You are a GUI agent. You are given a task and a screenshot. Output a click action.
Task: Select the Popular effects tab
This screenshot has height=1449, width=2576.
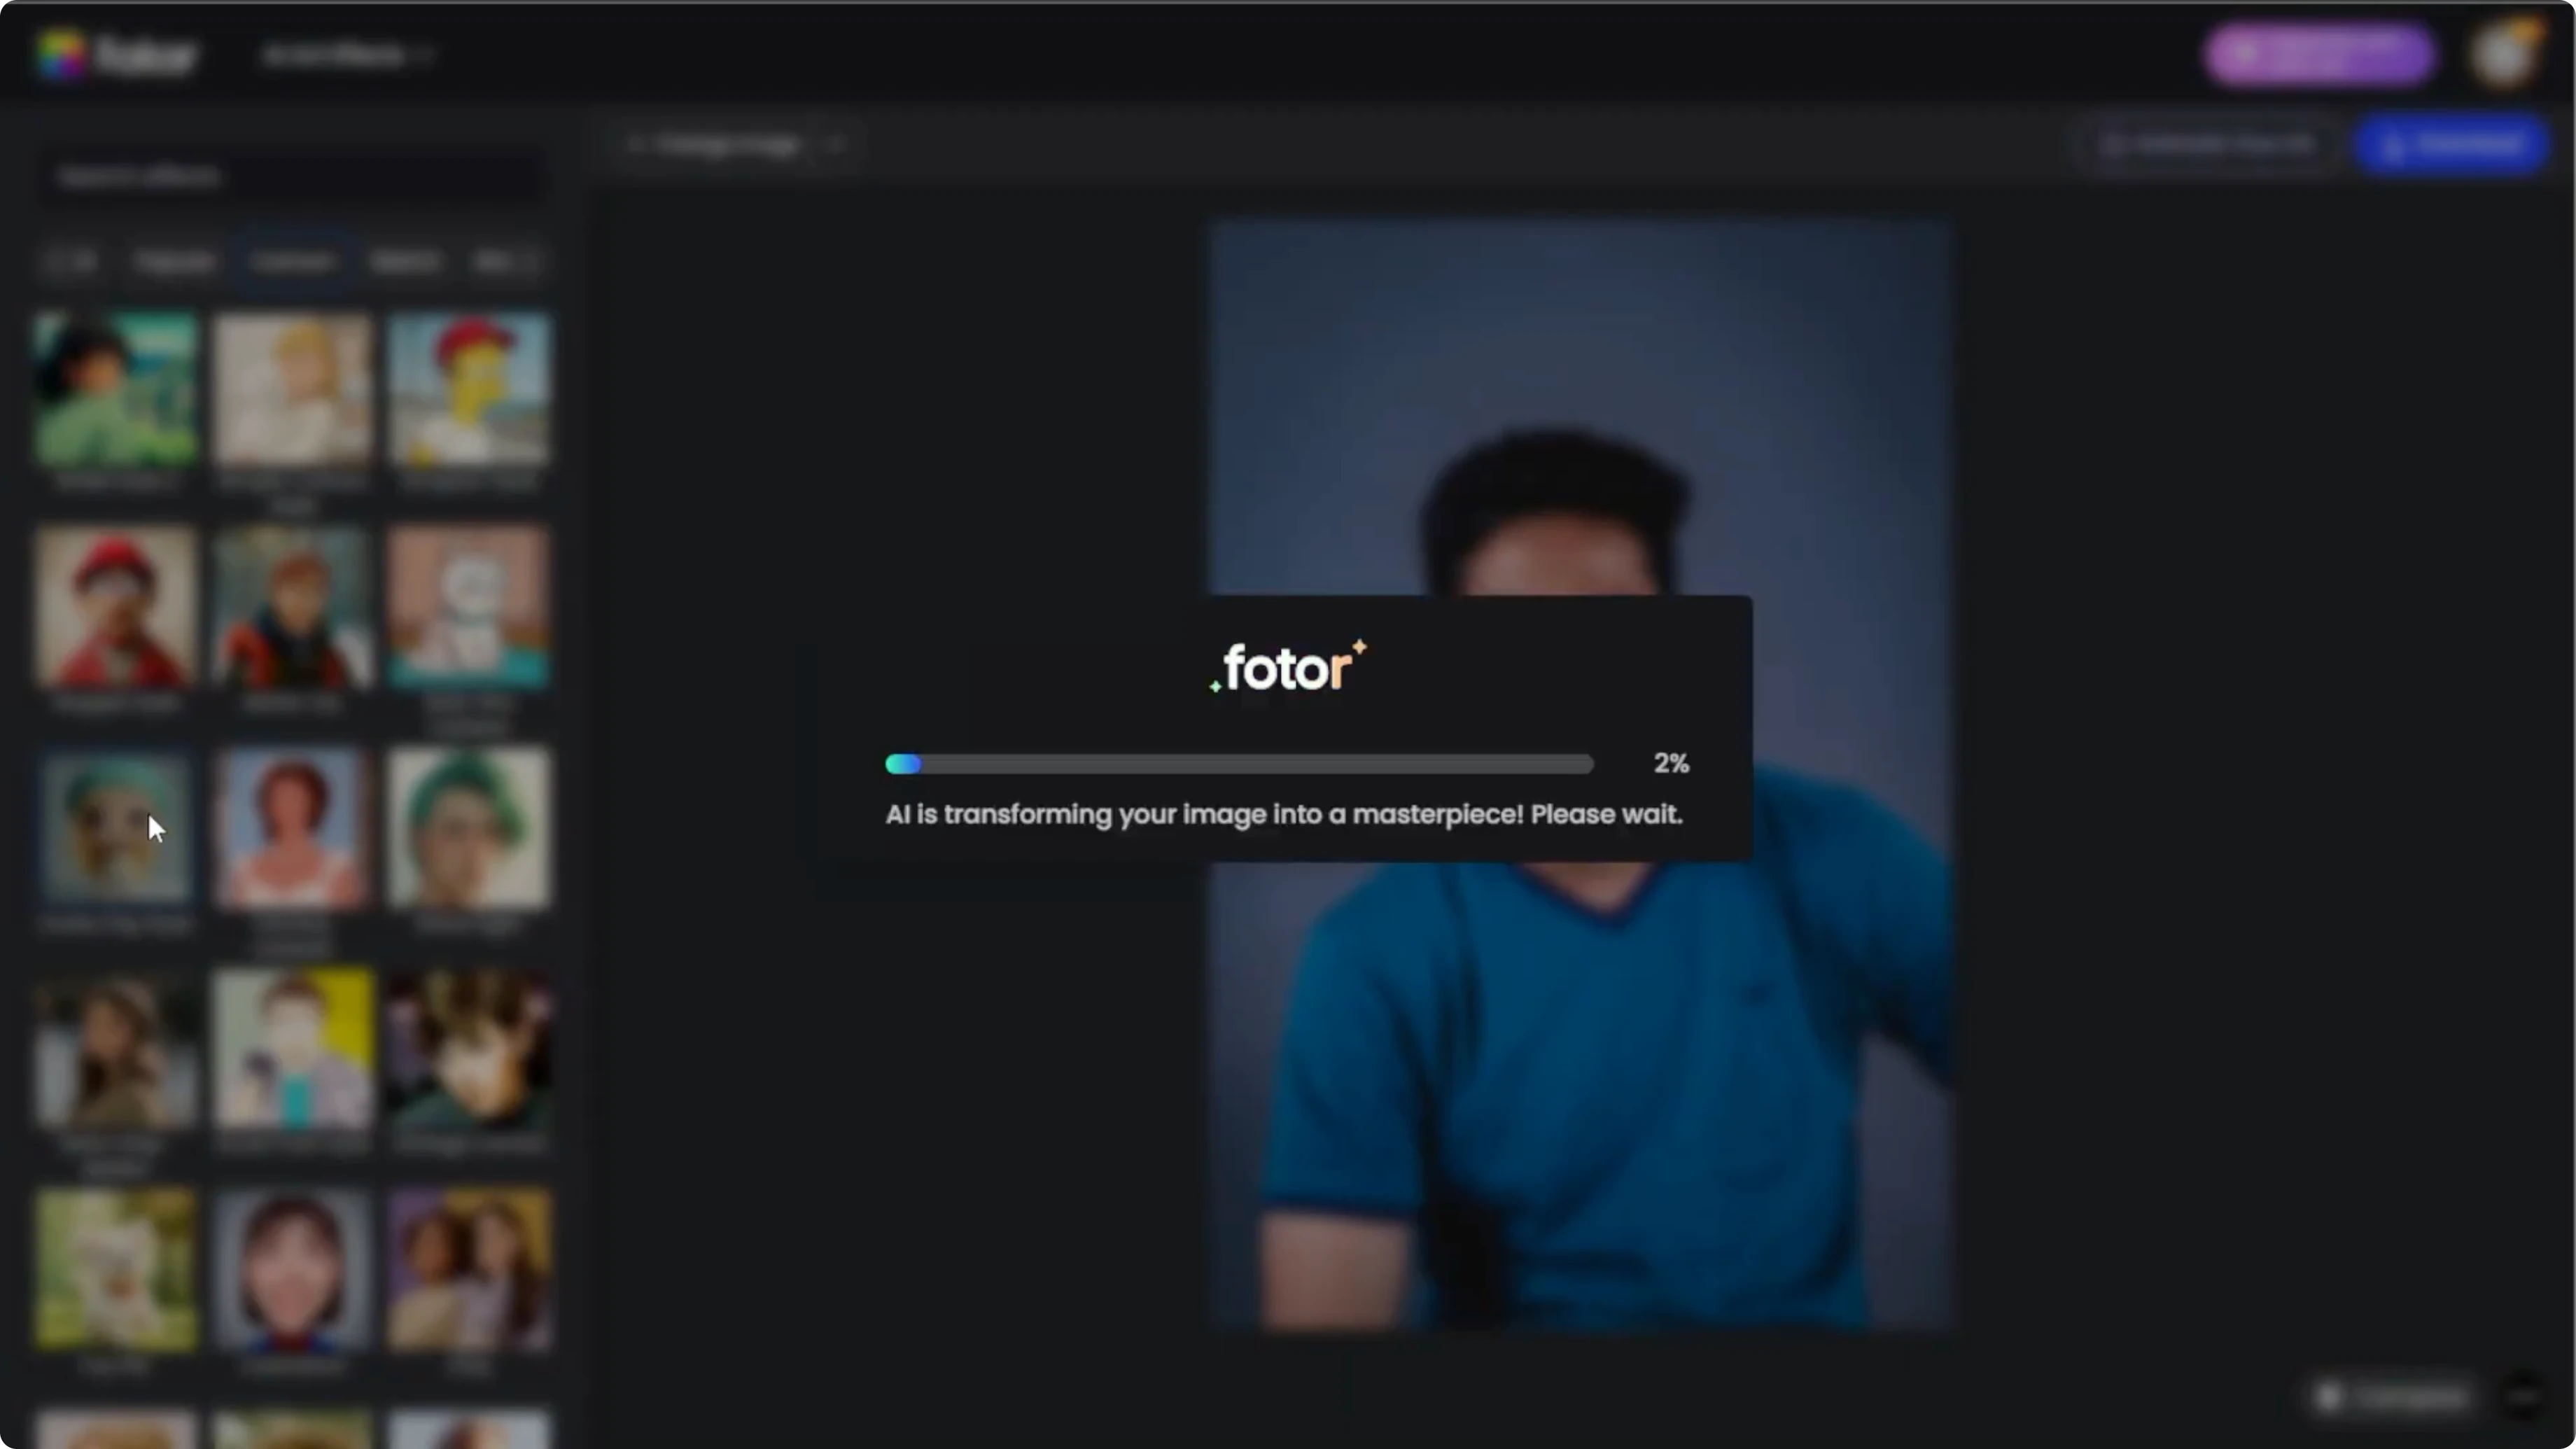(x=174, y=262)
